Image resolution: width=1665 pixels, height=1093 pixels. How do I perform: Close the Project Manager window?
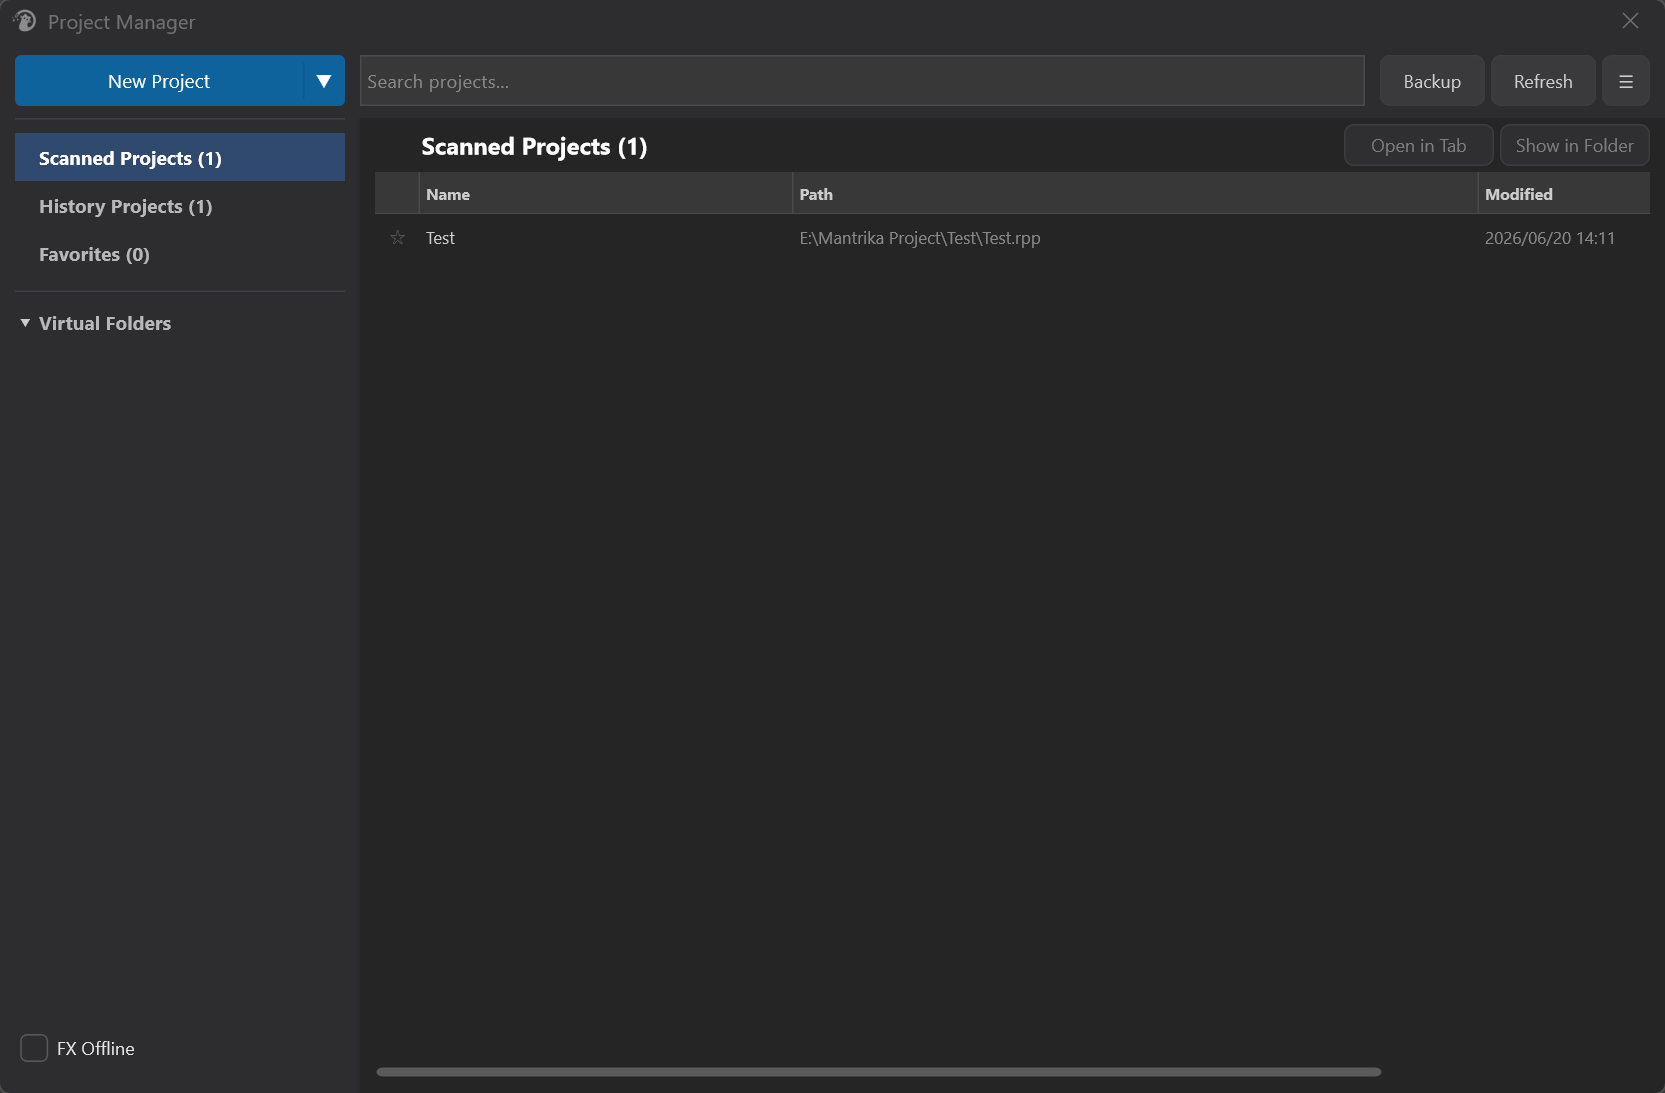point(1630,21)
